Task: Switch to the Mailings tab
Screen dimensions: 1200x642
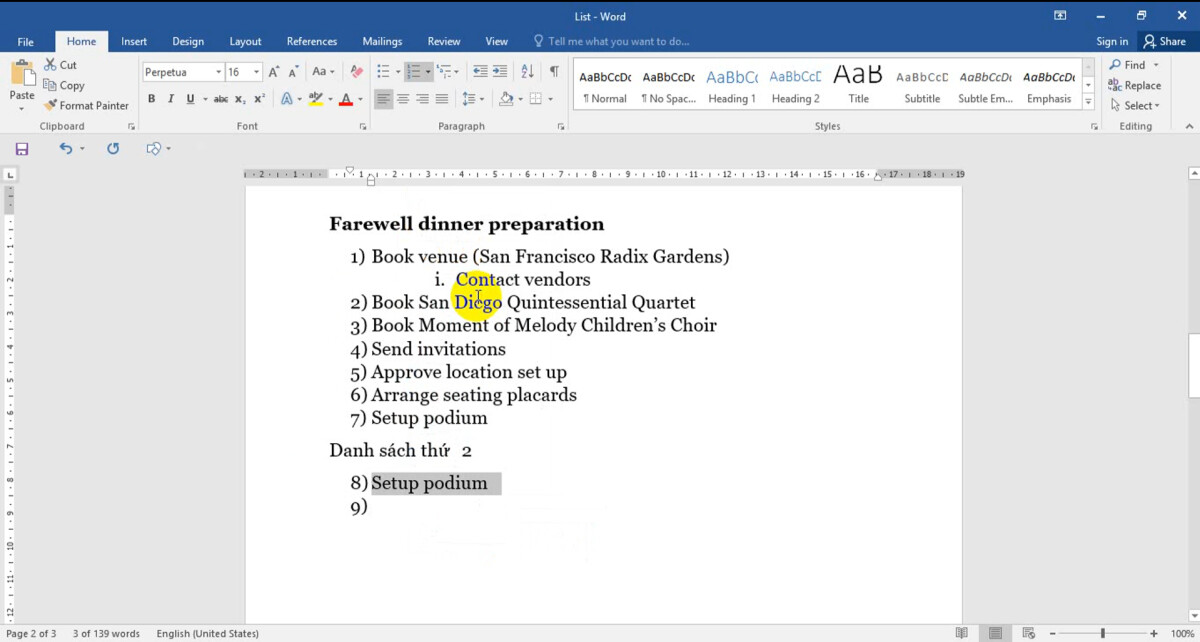Action: 382,42
